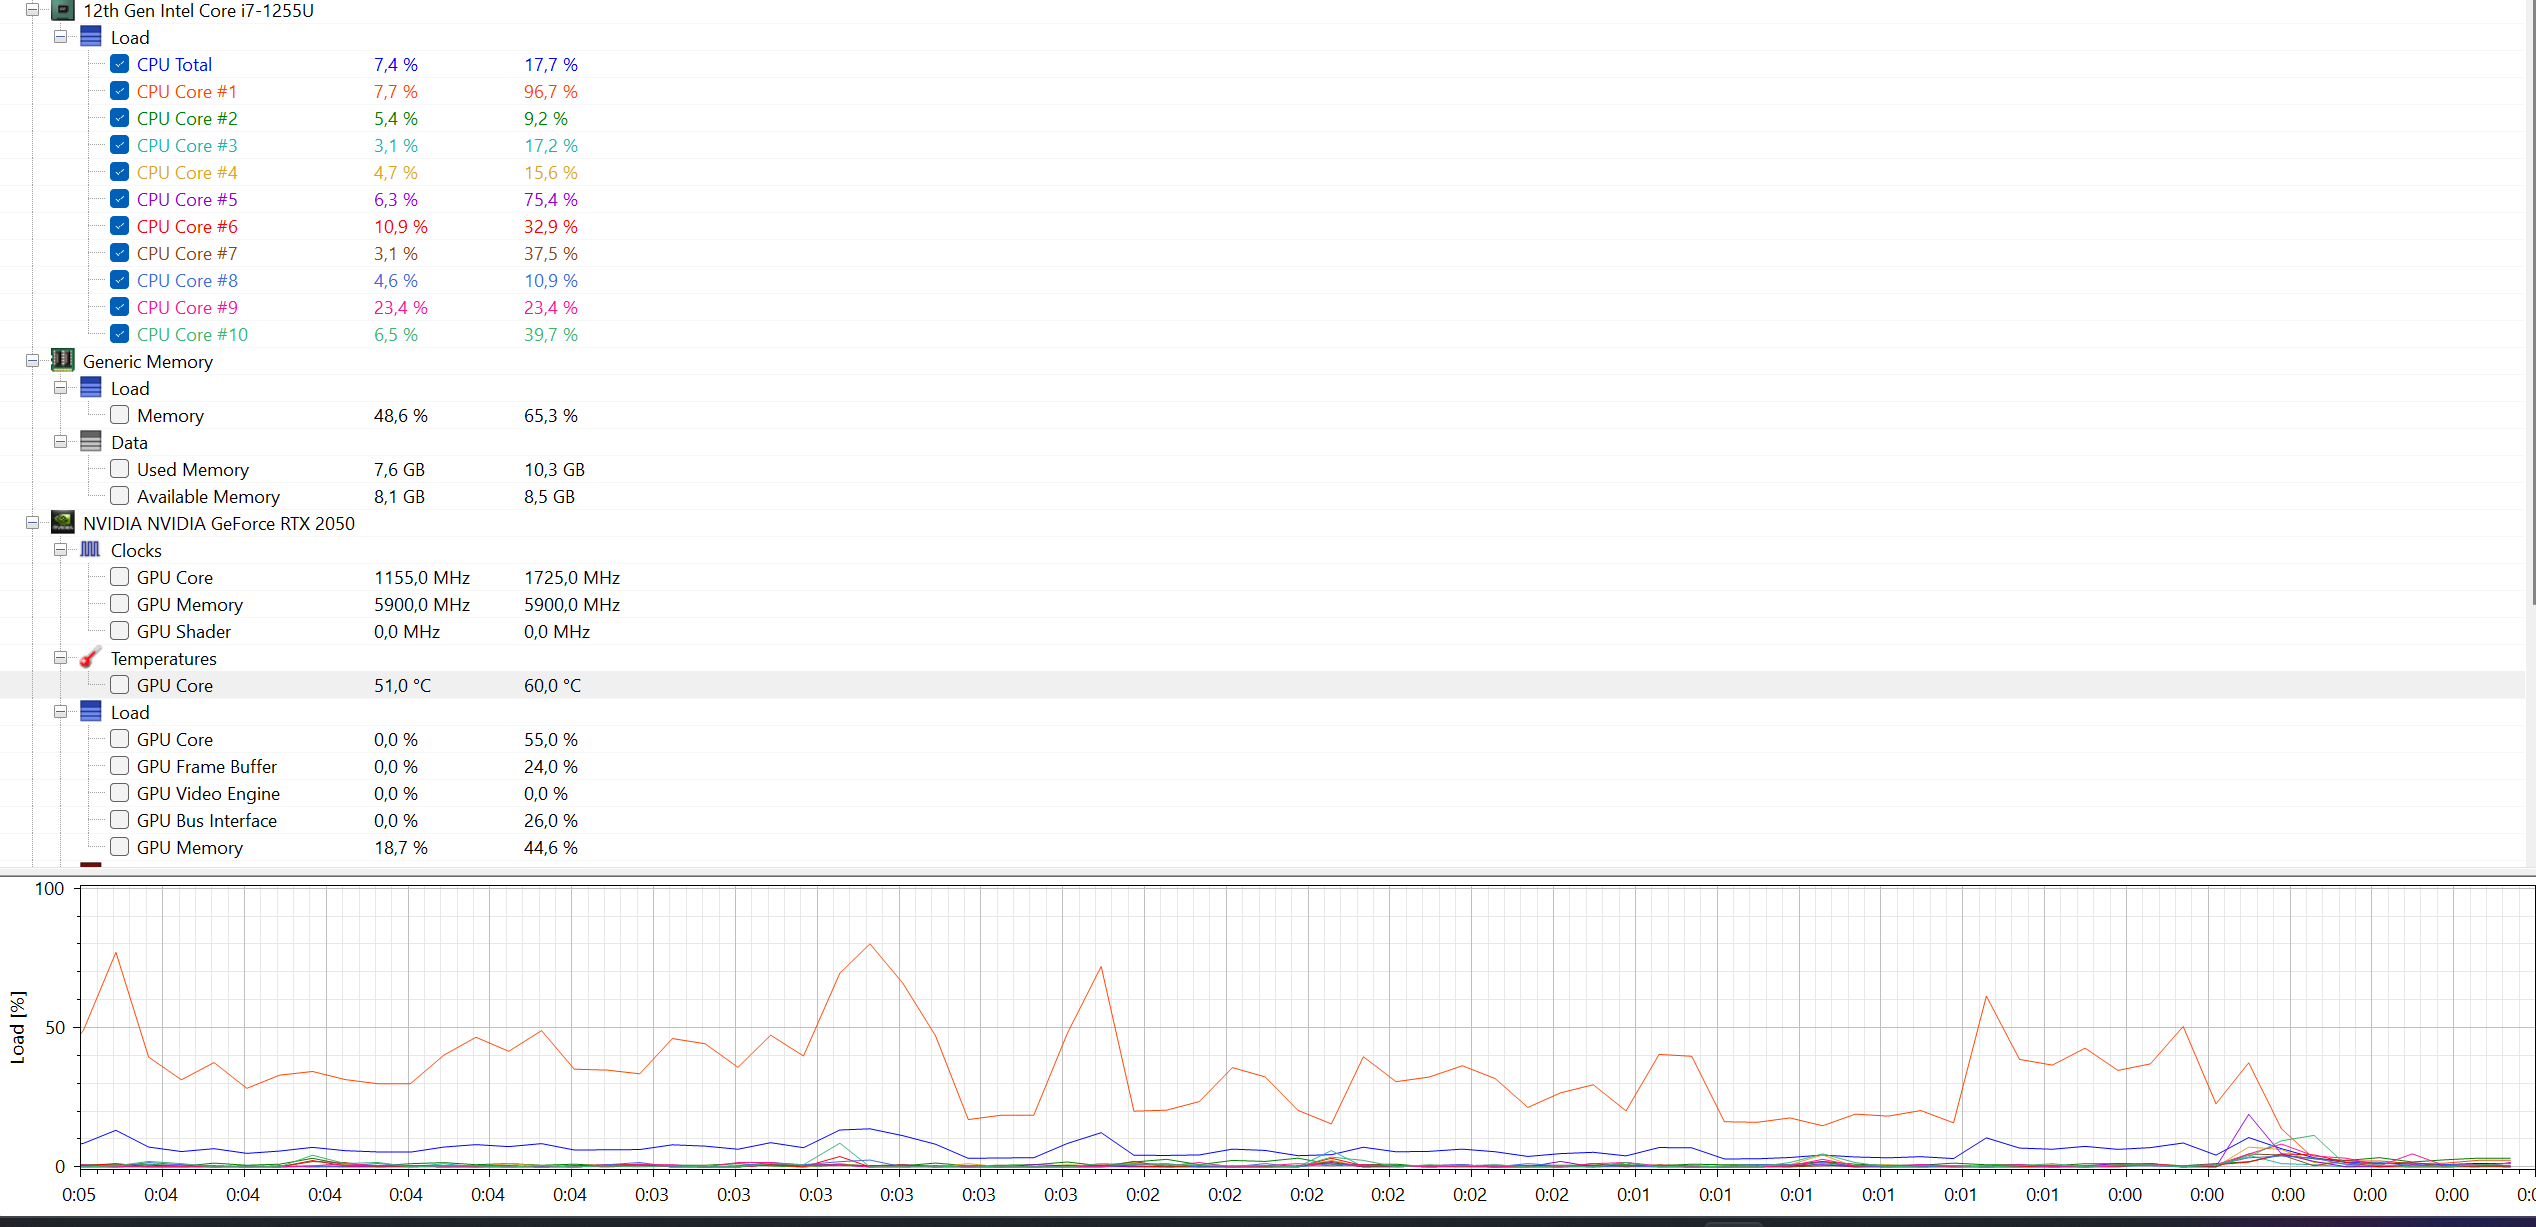Disable CPU Core #9 plot checkbox
2536x1227 pixels.
(120, 308)
